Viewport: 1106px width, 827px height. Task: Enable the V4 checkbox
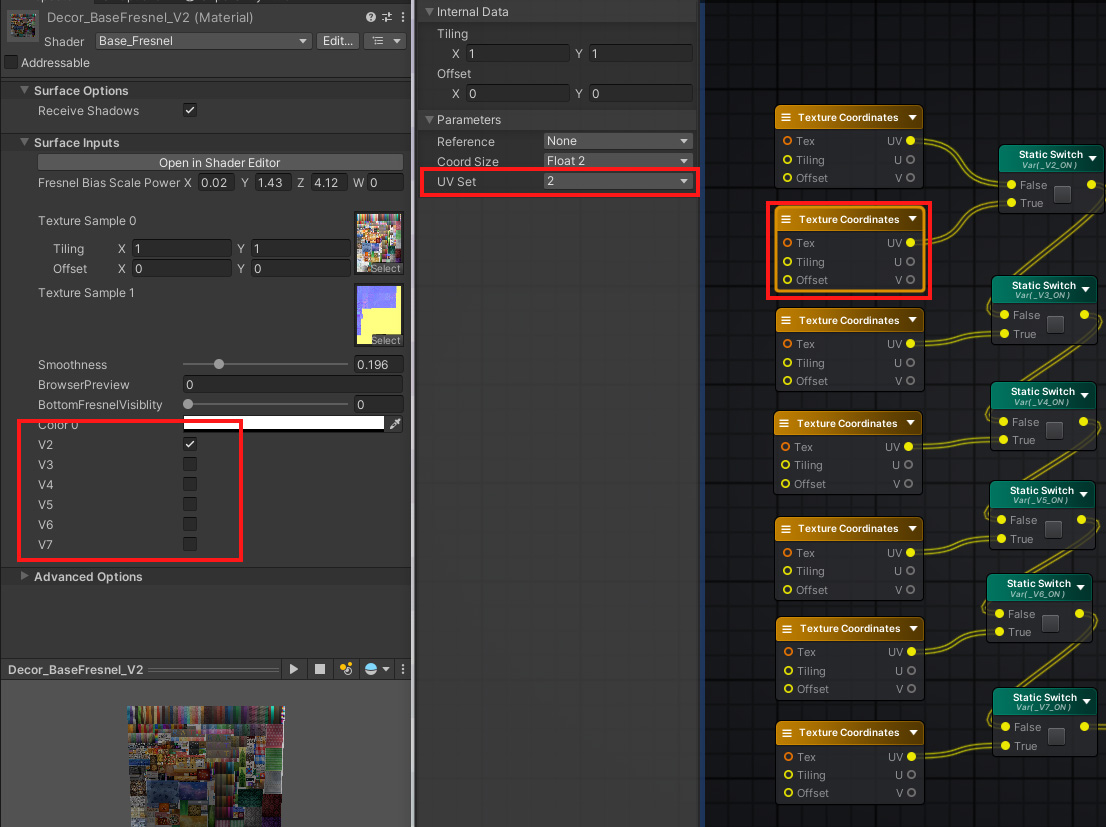[190, 484]
